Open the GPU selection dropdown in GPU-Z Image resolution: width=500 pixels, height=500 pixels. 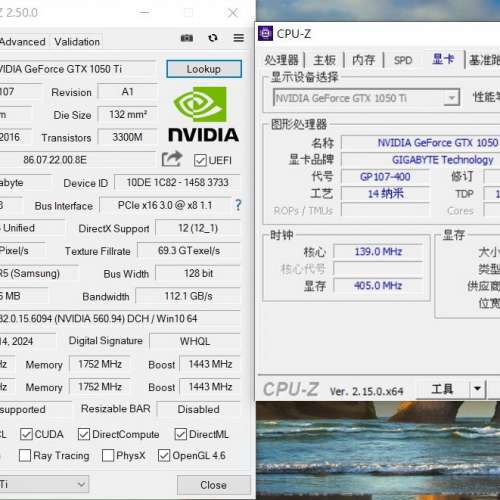pyautogui.click(x=43, y=484)
